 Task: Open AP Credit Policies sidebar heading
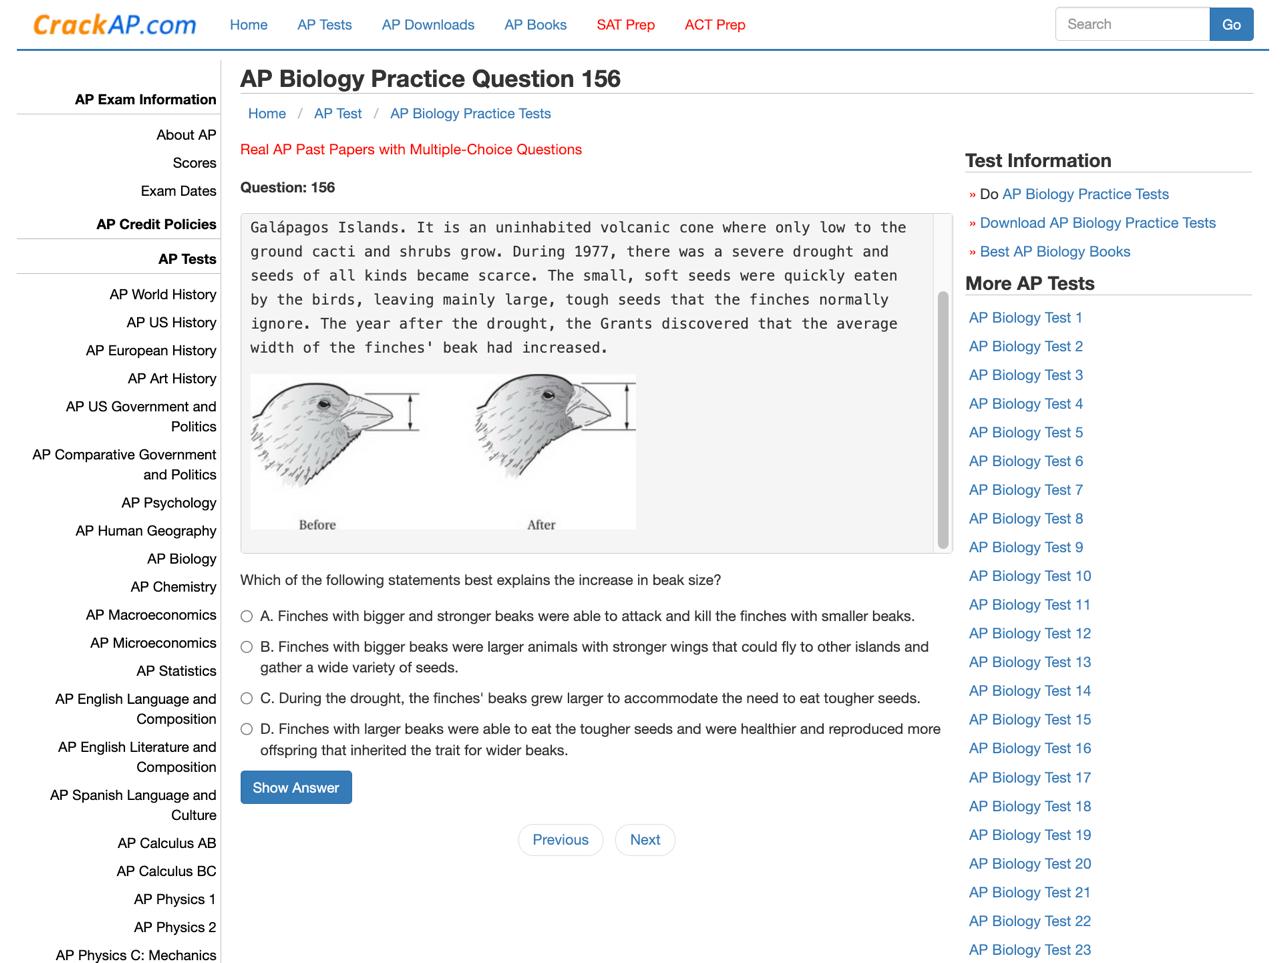(156, 224)
